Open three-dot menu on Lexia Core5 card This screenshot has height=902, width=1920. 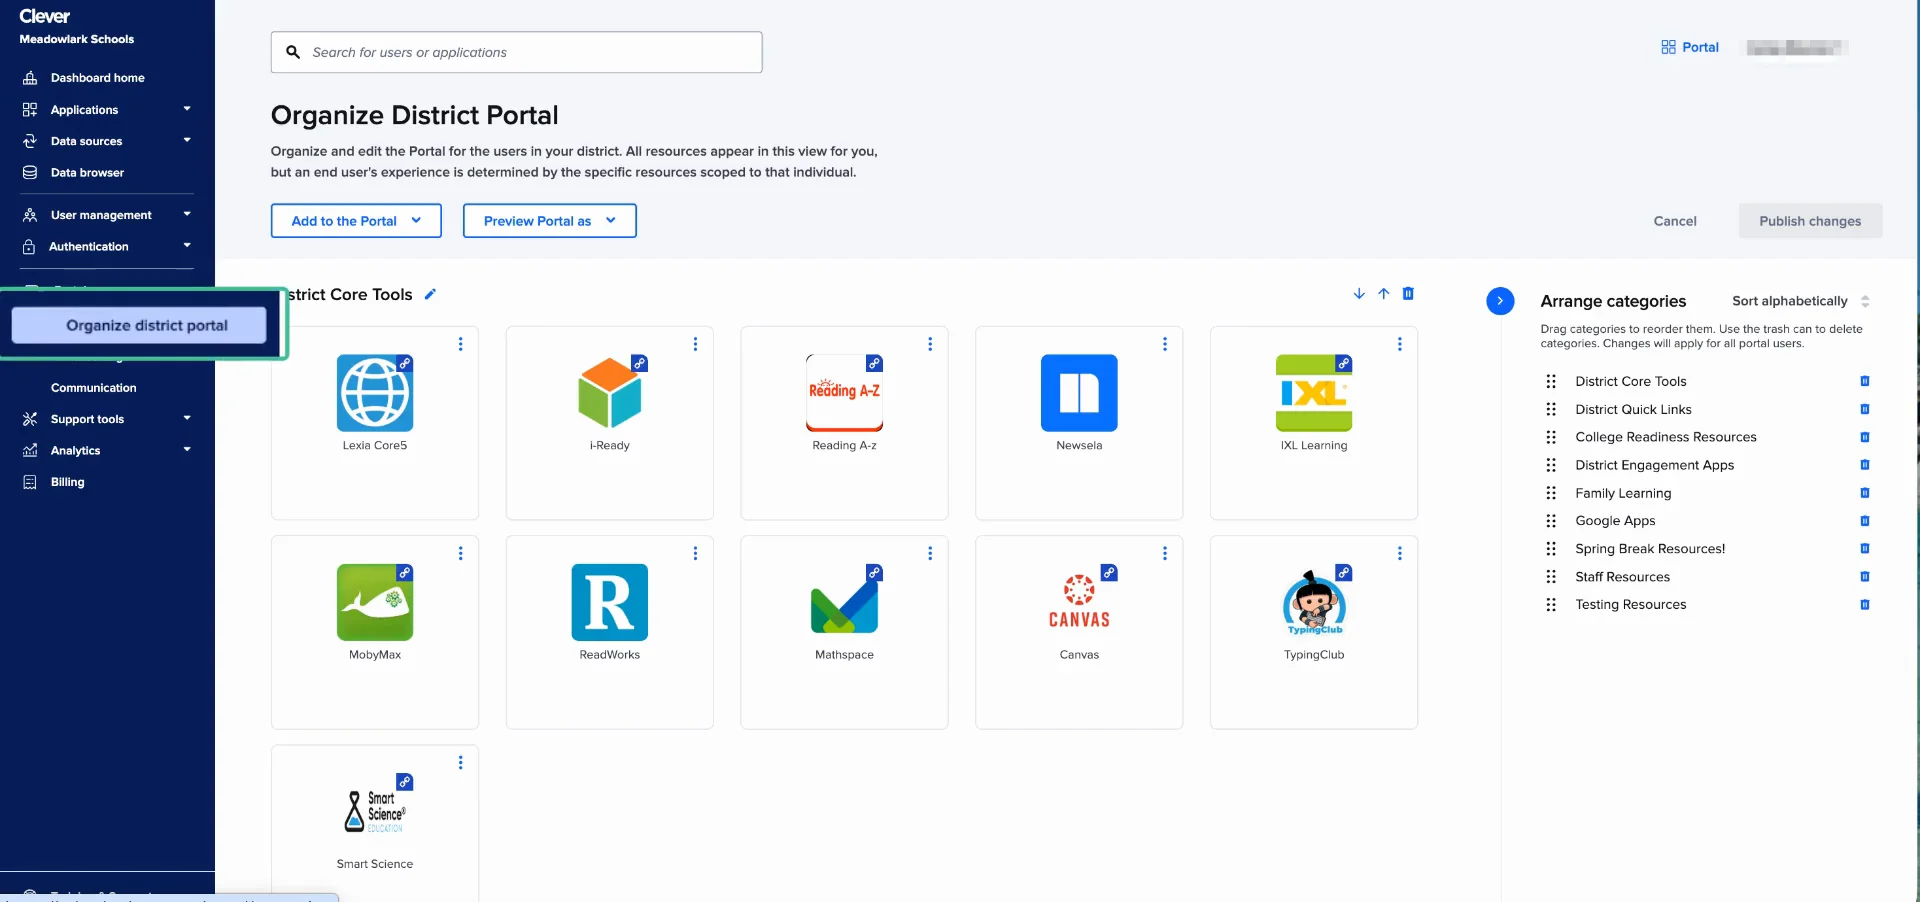coord(460,344)
